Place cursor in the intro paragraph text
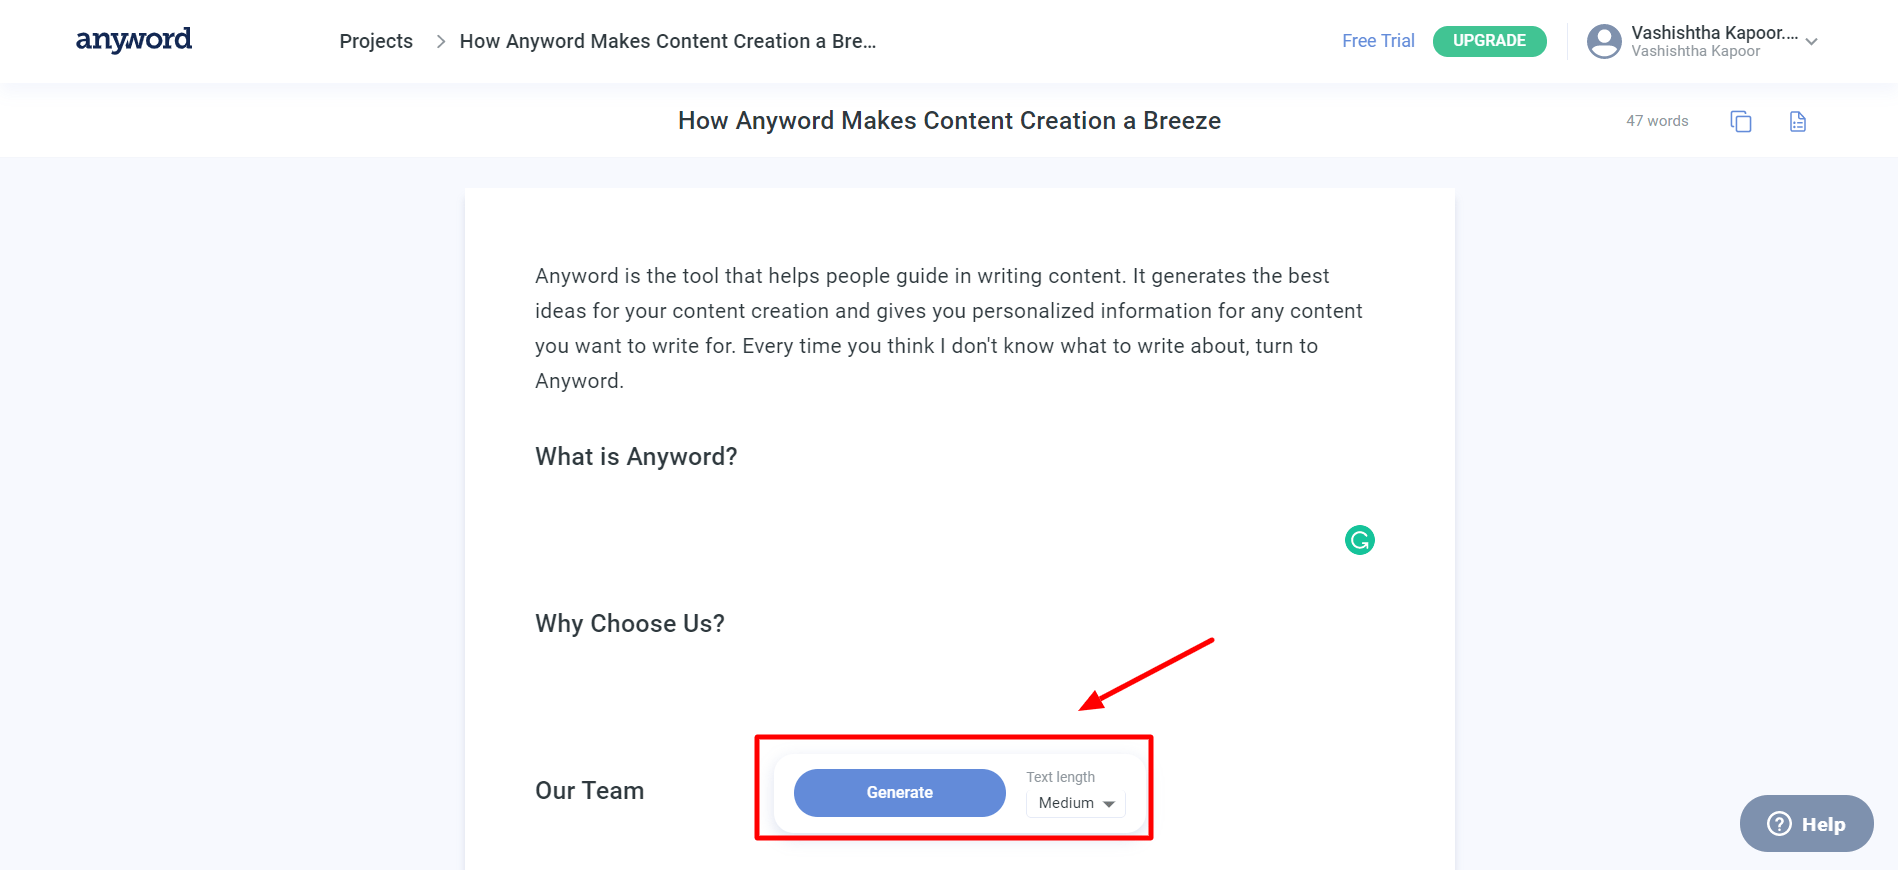This screenshot has height=870, width=1898. 948,328
